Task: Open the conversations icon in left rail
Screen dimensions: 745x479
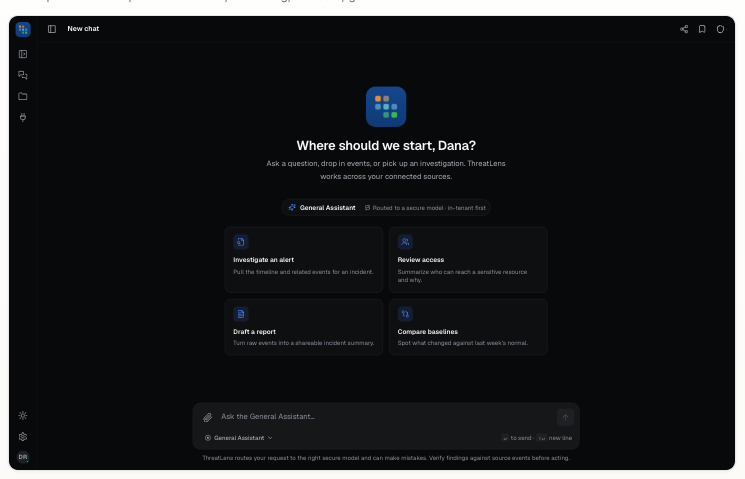Action: [23, 75]
